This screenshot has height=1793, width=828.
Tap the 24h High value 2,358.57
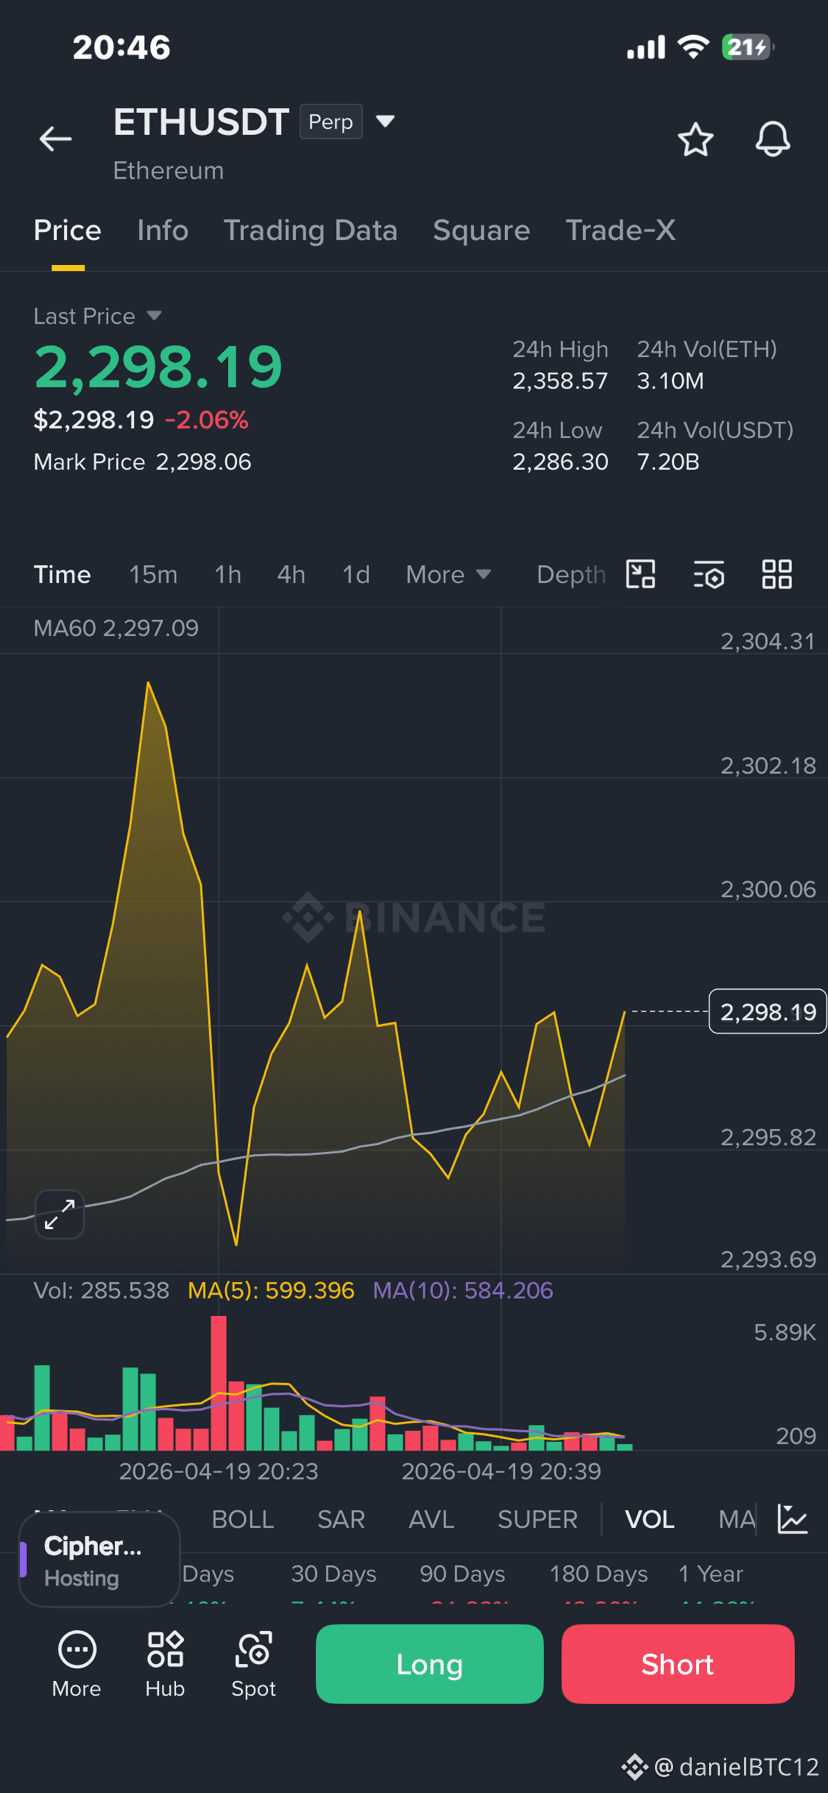(560, 381)
